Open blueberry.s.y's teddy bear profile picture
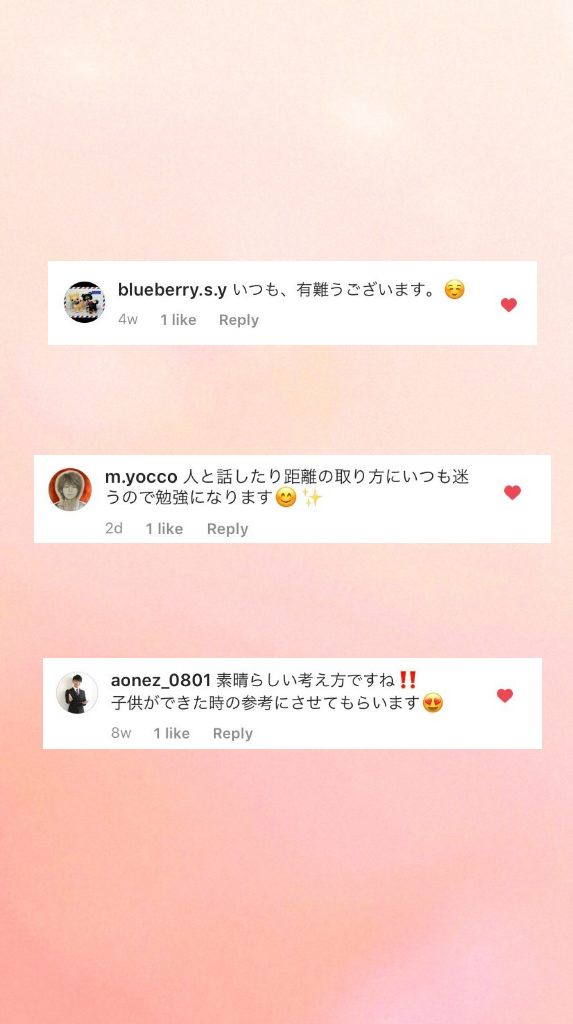 click(84, 302)
